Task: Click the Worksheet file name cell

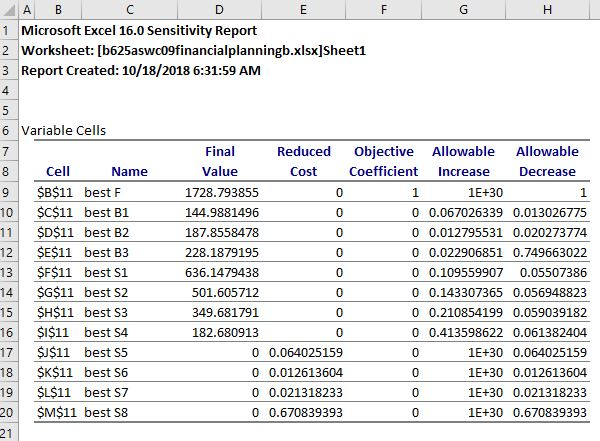Action: pyautogui.click(x=194, y=51)
